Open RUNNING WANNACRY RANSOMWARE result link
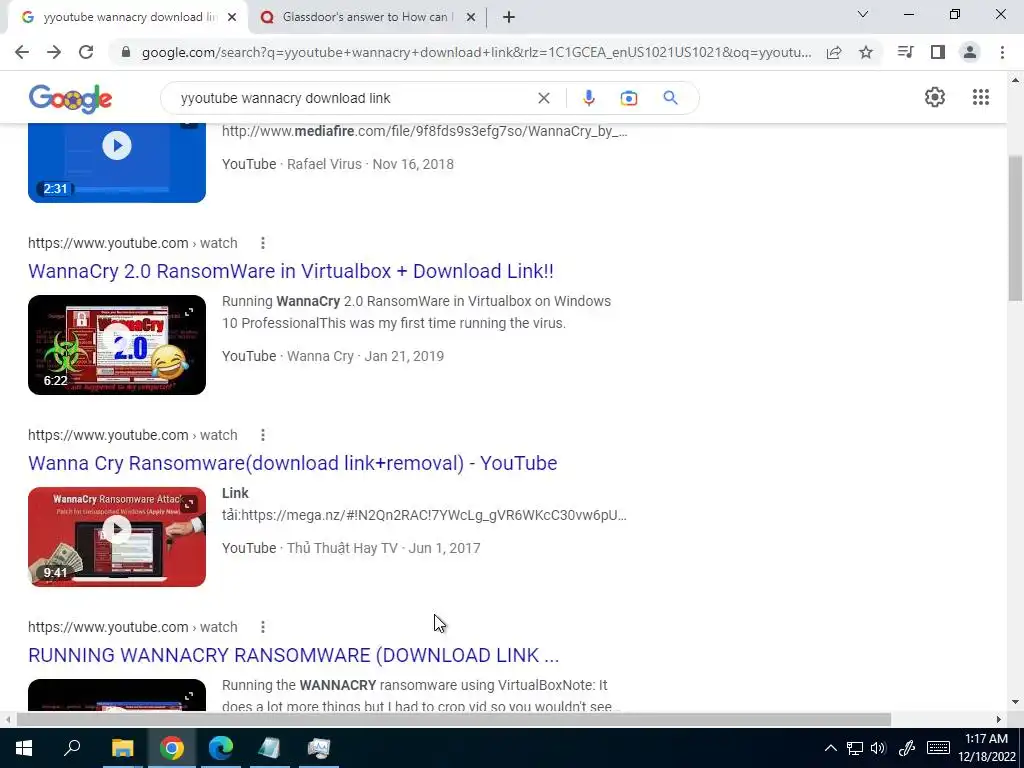Screen dimensions: 1024x768 click(x=294, y=655)
